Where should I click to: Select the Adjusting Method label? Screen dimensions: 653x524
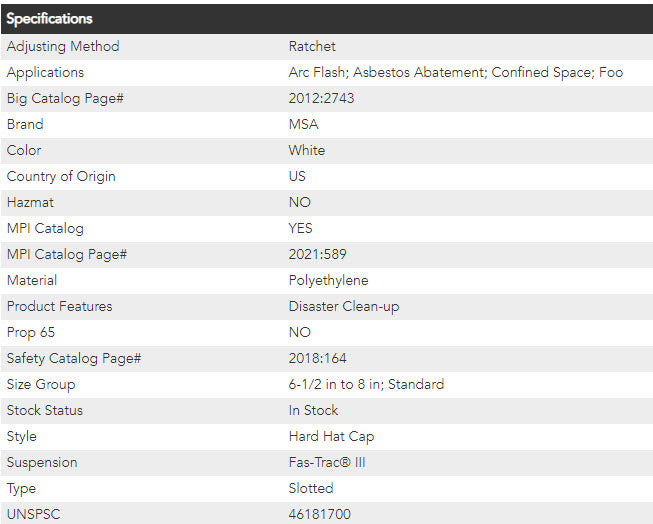(x=63, y=46)
